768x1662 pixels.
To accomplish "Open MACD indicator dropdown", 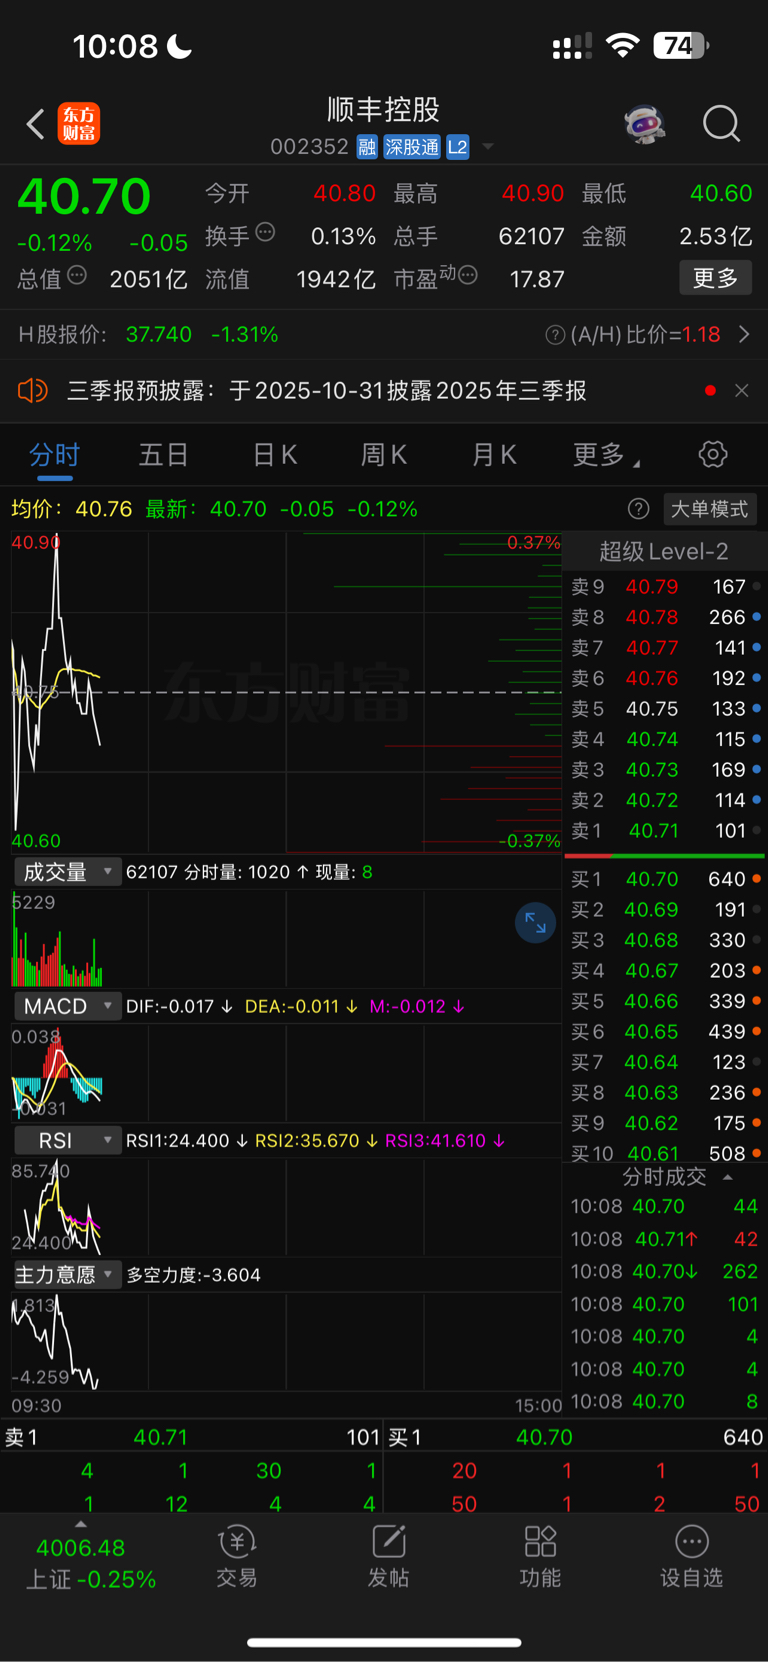I will [67, 1006].
